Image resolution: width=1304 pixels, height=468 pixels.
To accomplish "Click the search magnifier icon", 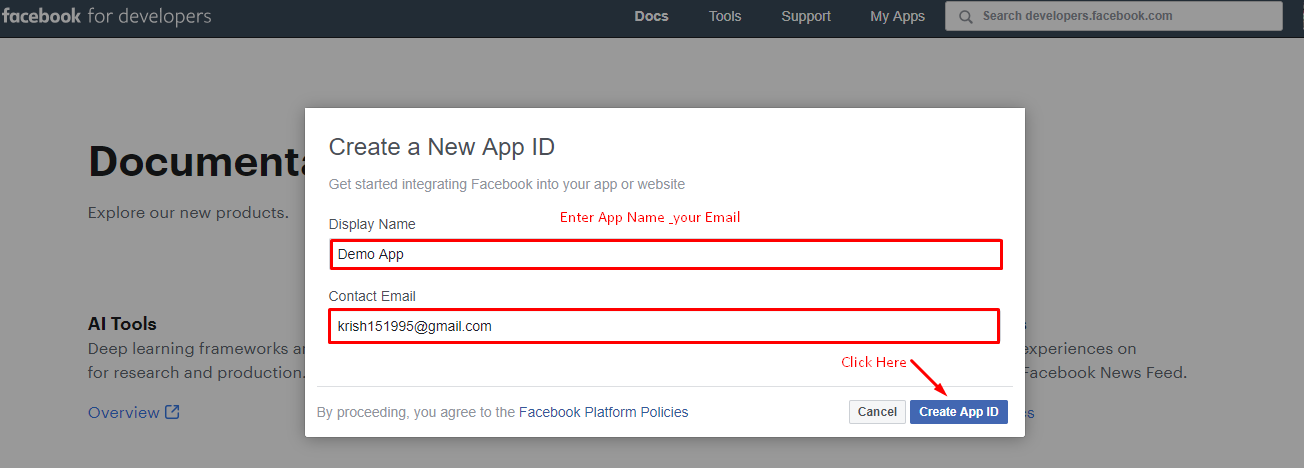I will point(965,16).
